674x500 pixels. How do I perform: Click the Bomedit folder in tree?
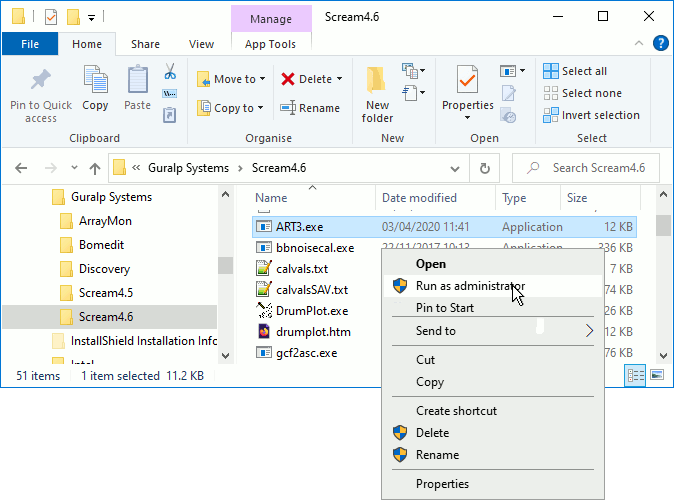tap(101, 245)
